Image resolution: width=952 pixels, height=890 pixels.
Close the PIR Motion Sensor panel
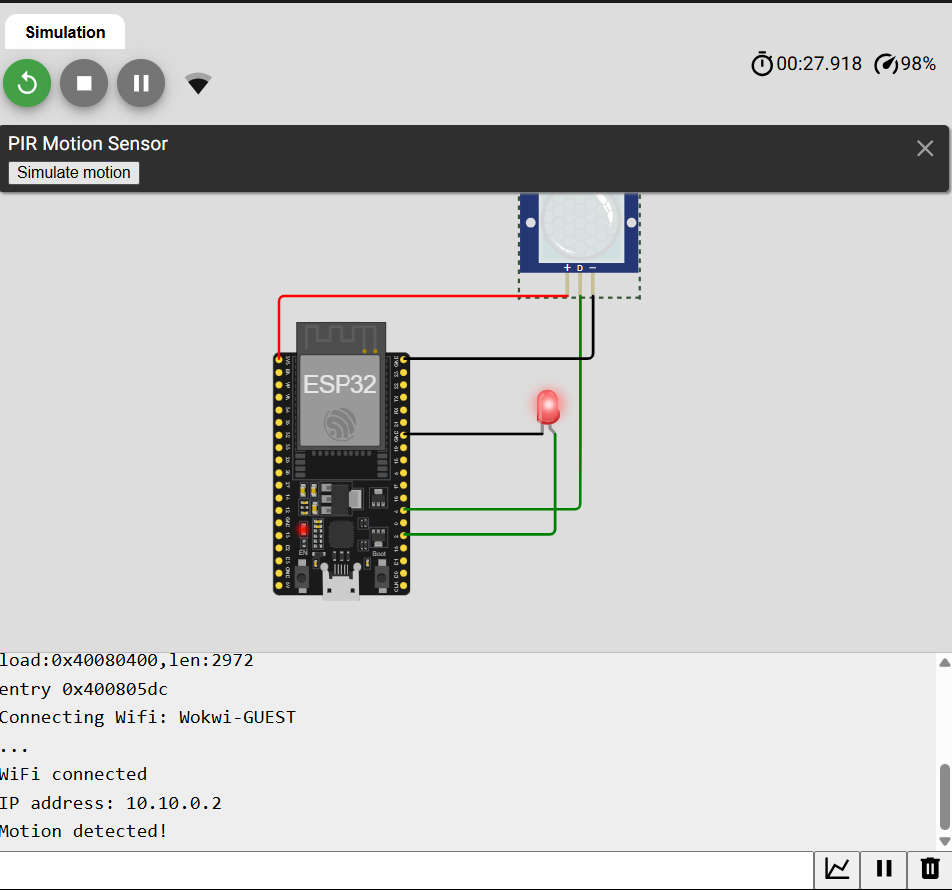[924, 147]
